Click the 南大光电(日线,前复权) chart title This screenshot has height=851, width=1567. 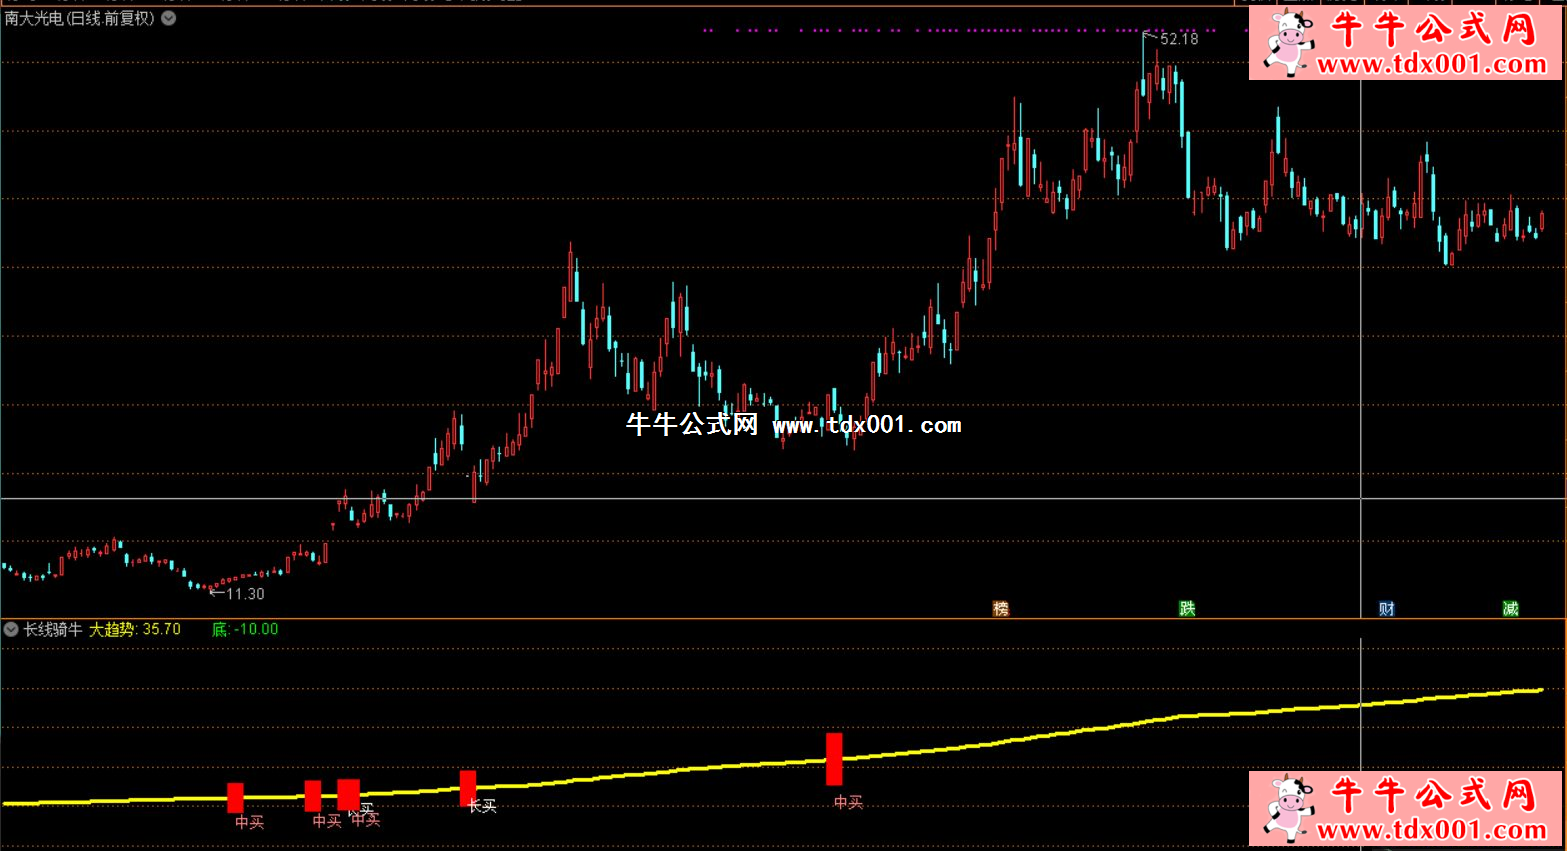(x=80, y=18)
